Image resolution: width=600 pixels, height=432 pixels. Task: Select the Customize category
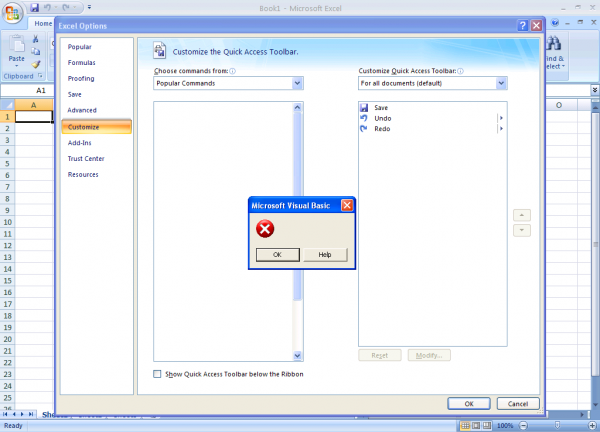point(96,127)
